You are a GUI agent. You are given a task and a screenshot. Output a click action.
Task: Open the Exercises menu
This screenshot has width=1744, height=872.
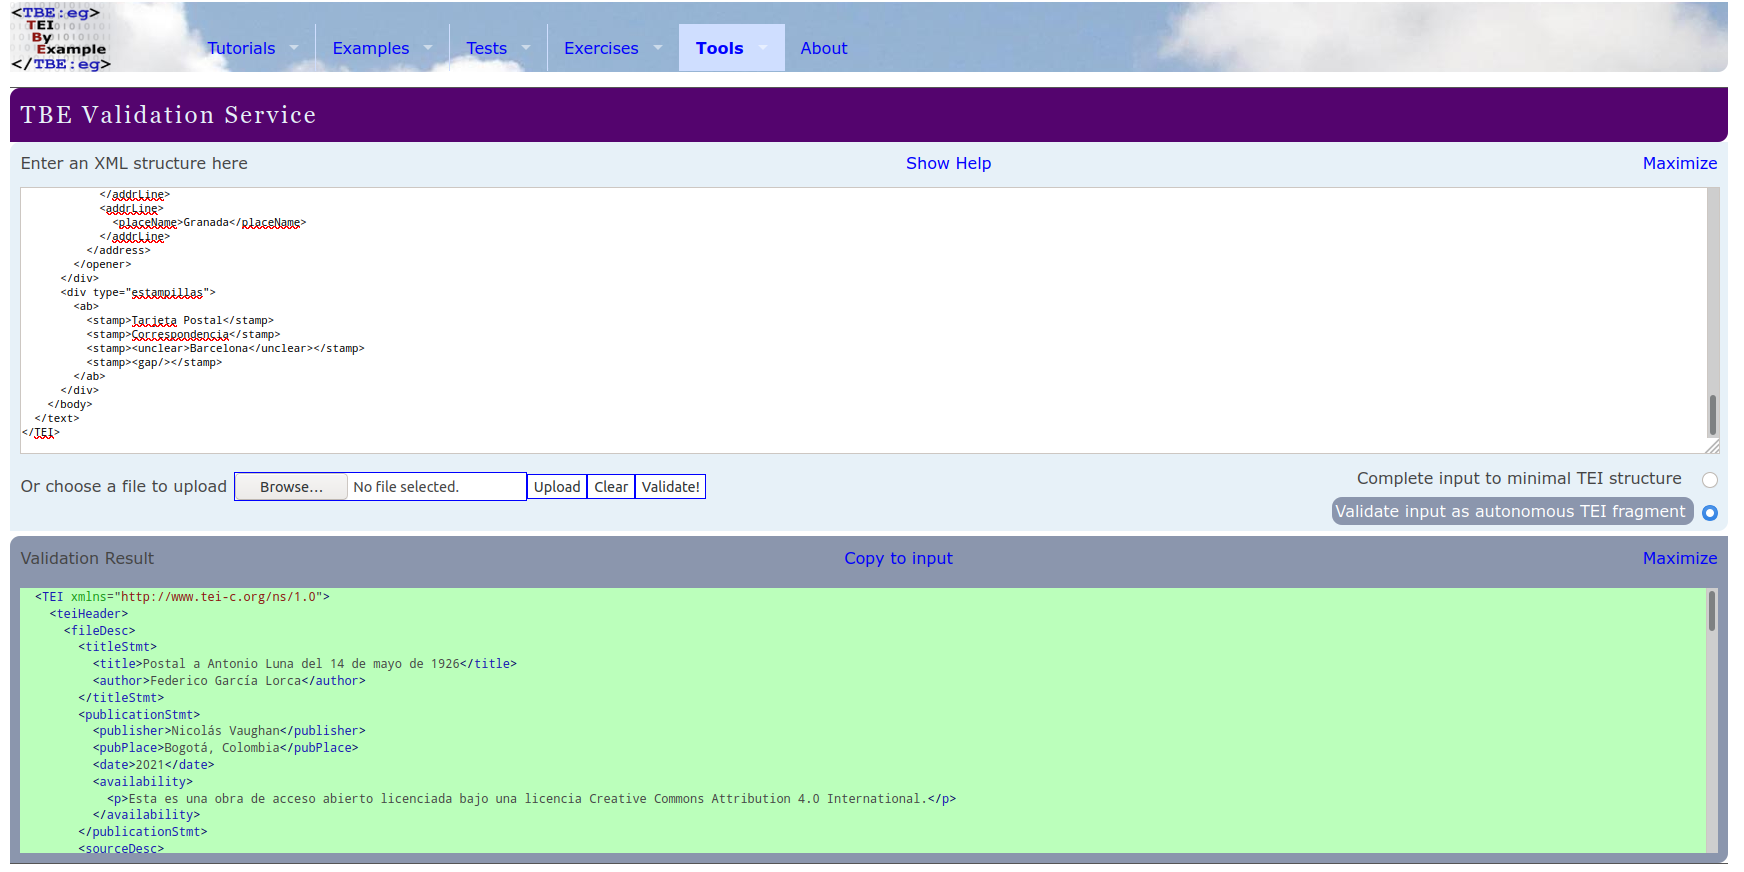click(x=601, y=48)
